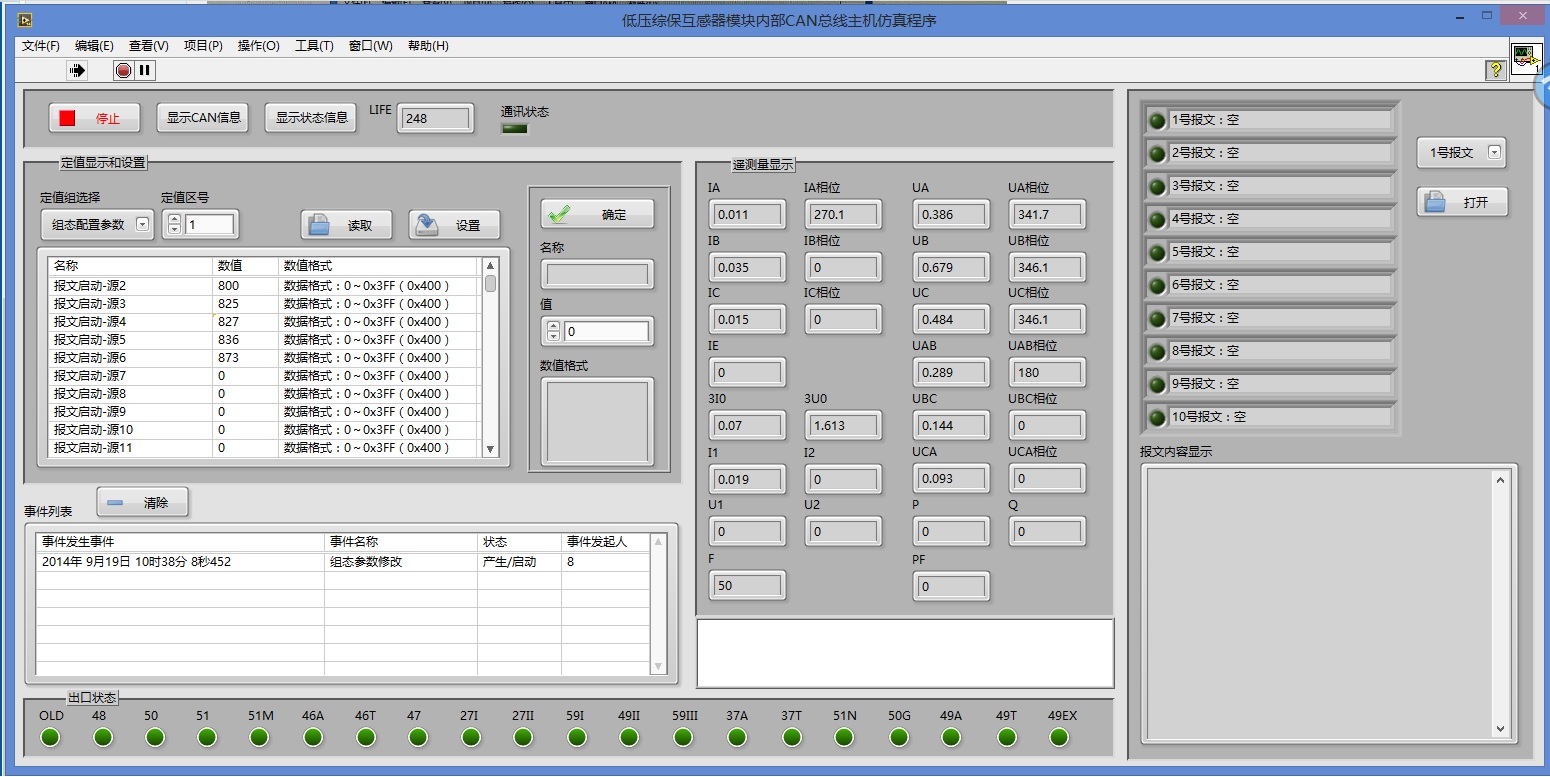Click the 值 field stepper arrows

tap(554, 331)
